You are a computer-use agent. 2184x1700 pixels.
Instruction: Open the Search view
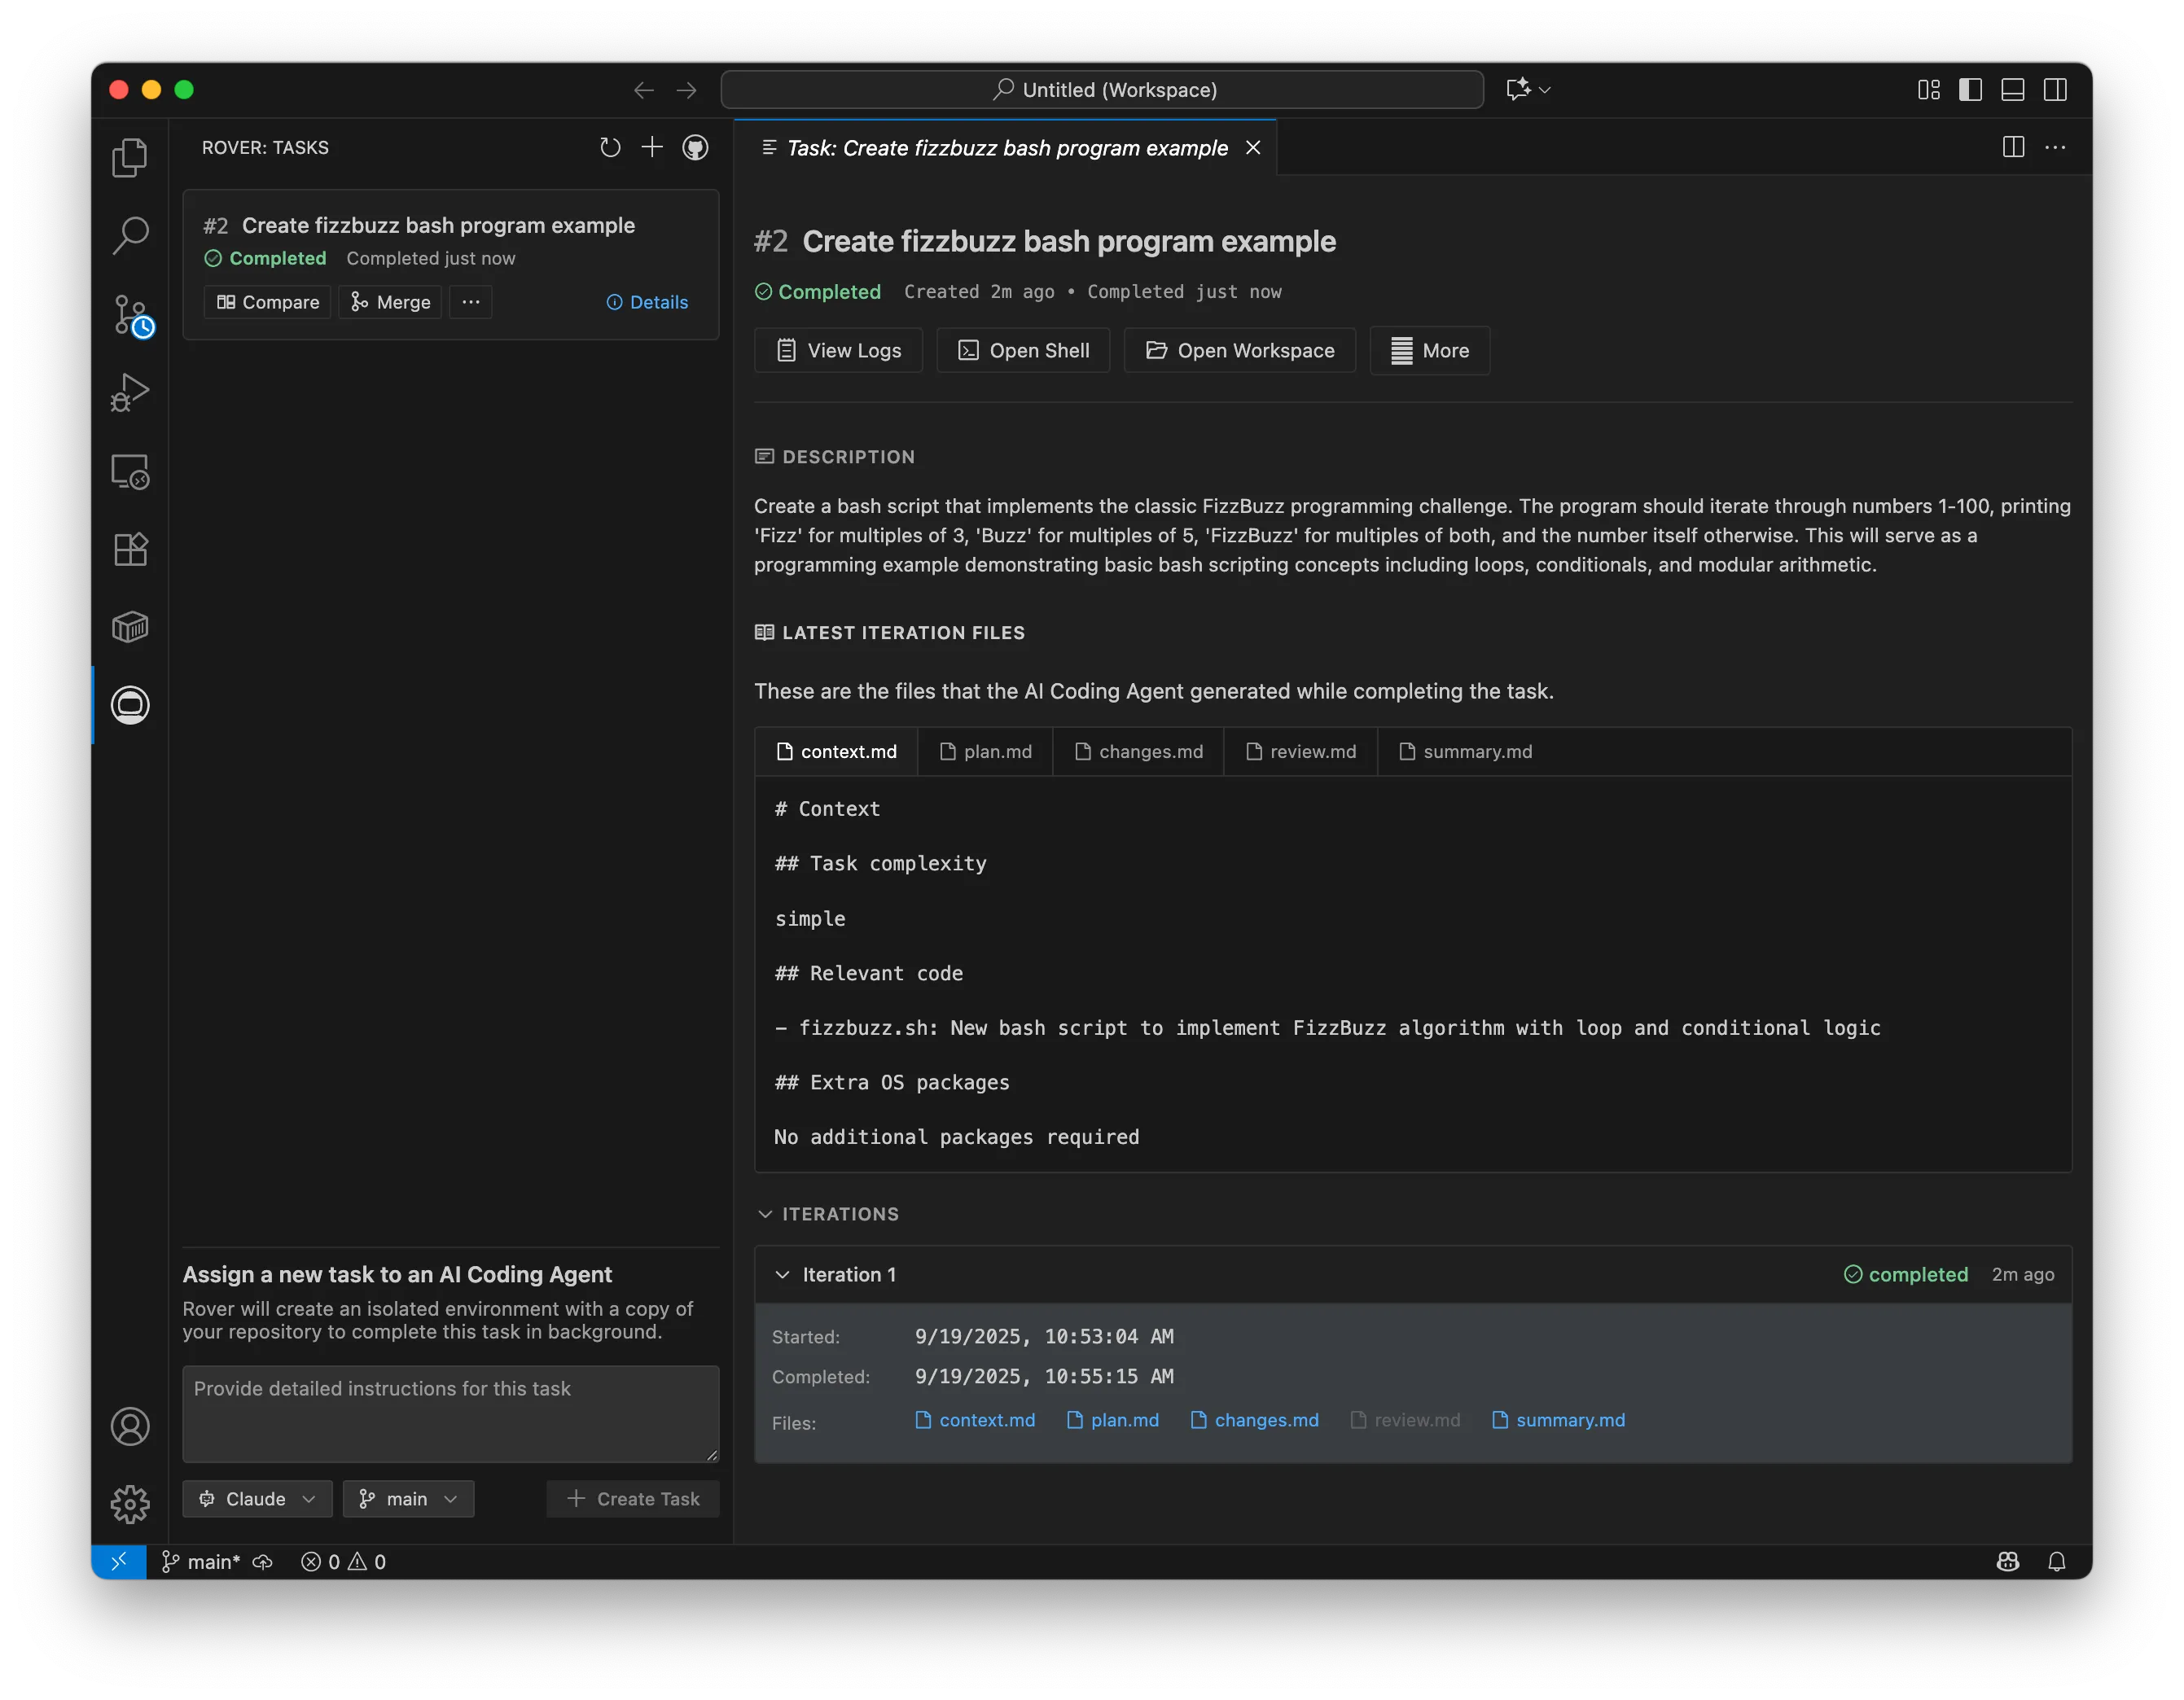click(130, 235)
